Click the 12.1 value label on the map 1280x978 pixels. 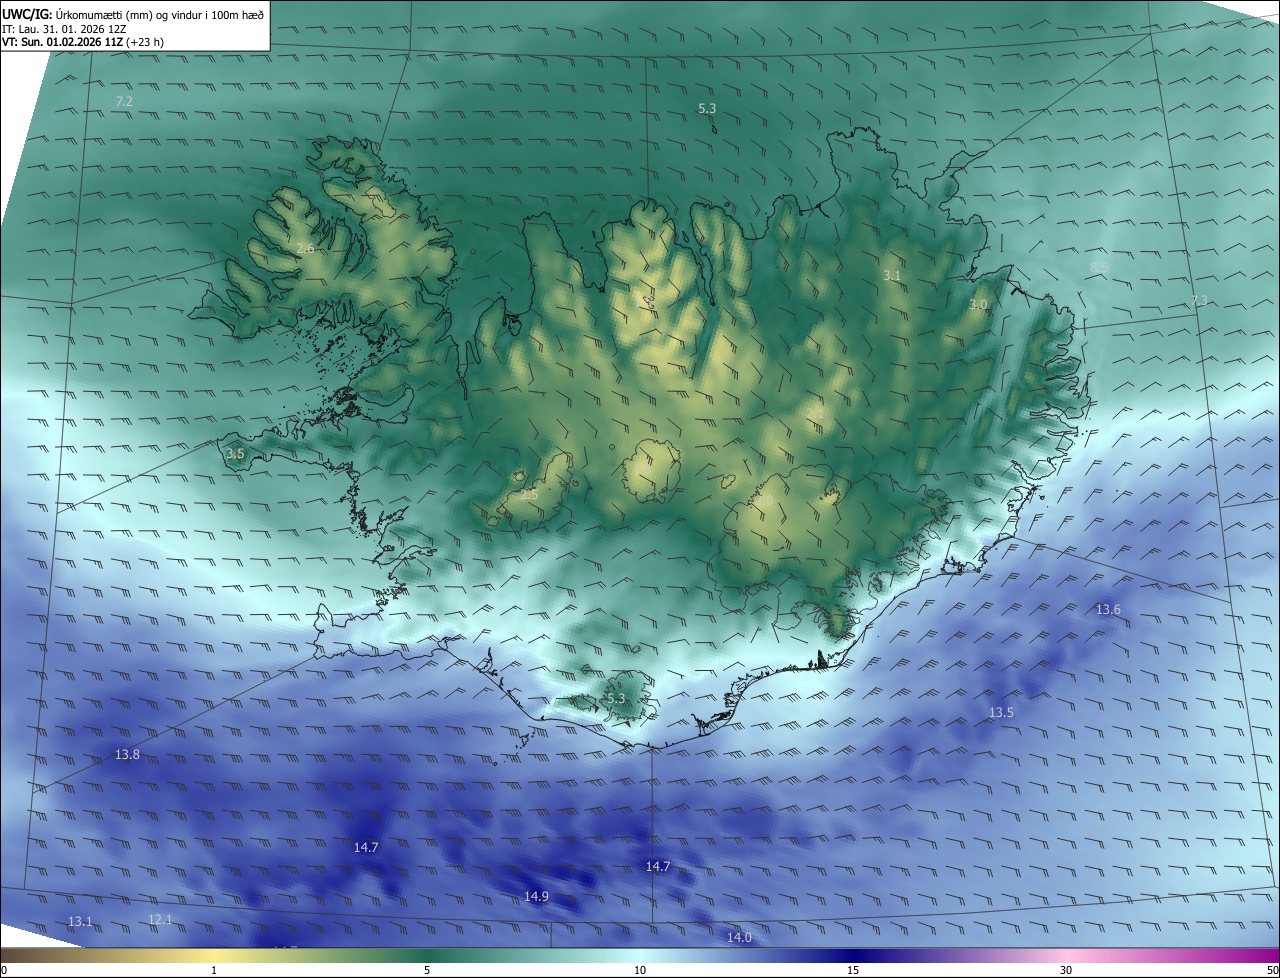[160, 919]
